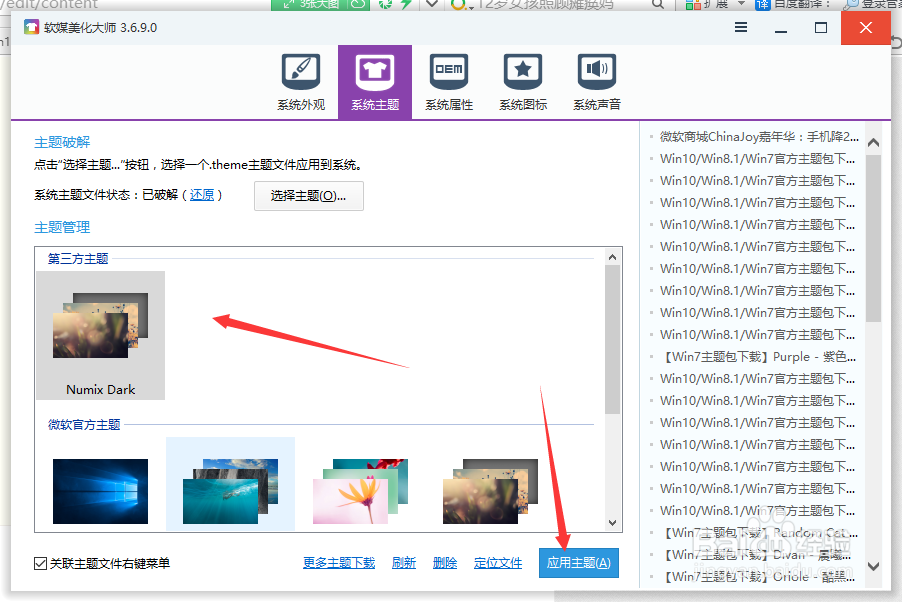Select the Numix Dark third-party theme
This screenshot has width=902, height=602.
(x=101, y=336)
